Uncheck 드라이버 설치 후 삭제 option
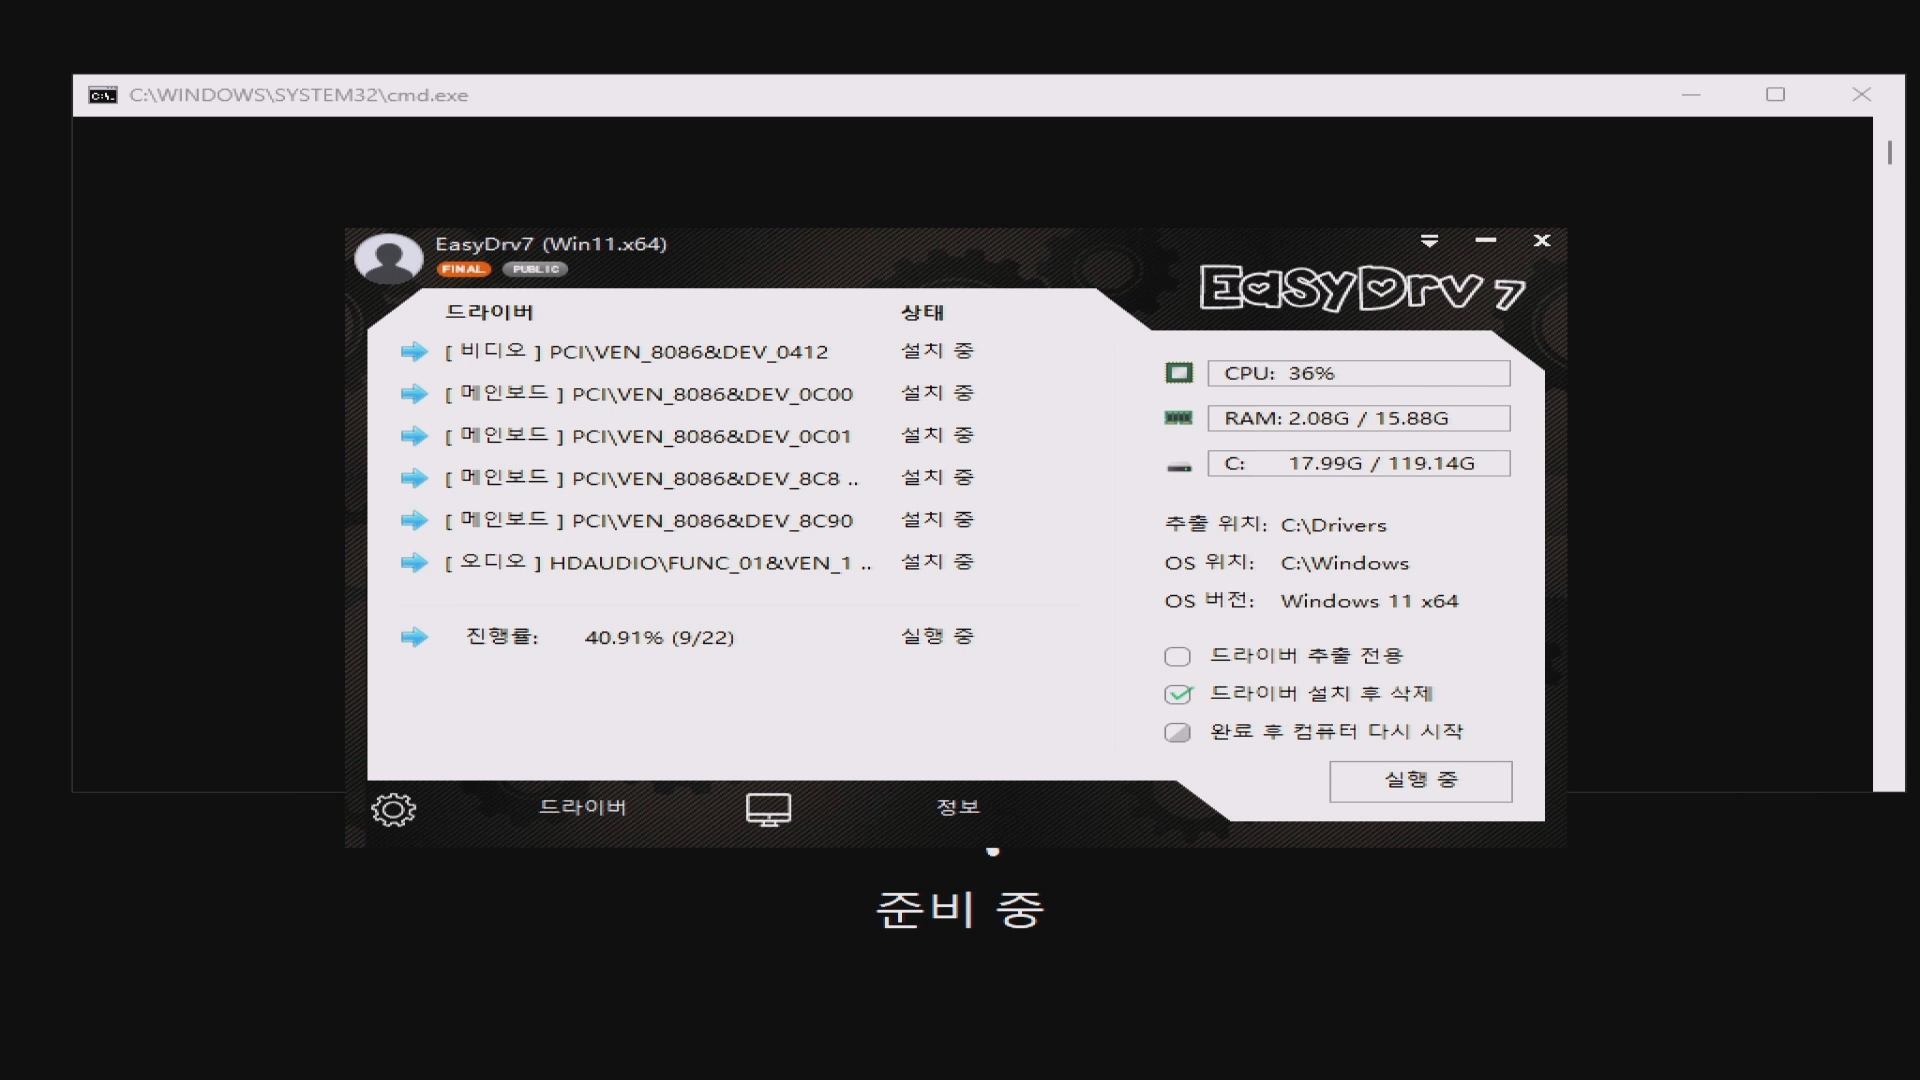Viewport: 1920px width, 1080px height. pyautogui.click(x=1178, y=694)
